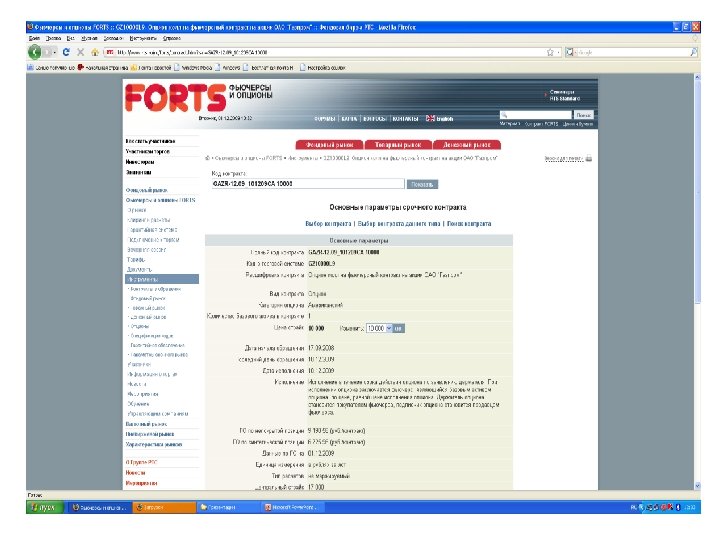Open the second Firefox menu (Edit)
The width and height of the screenshot is (720, 540).
(x=53, y=39)
